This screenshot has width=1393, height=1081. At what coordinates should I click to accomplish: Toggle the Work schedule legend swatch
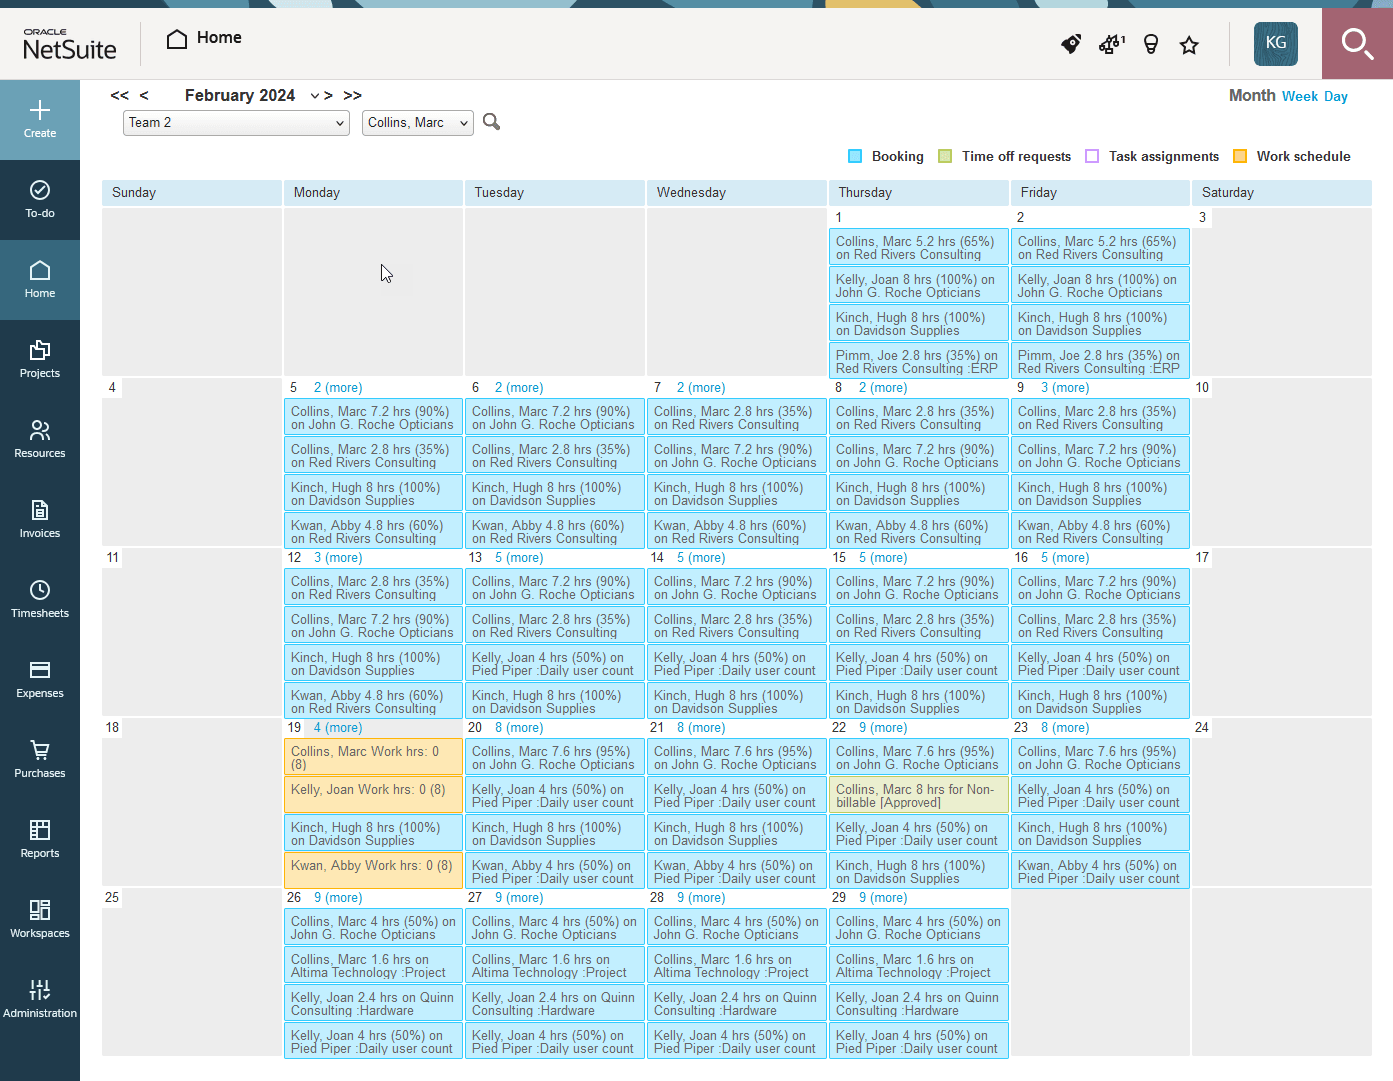coord(1240,156)
